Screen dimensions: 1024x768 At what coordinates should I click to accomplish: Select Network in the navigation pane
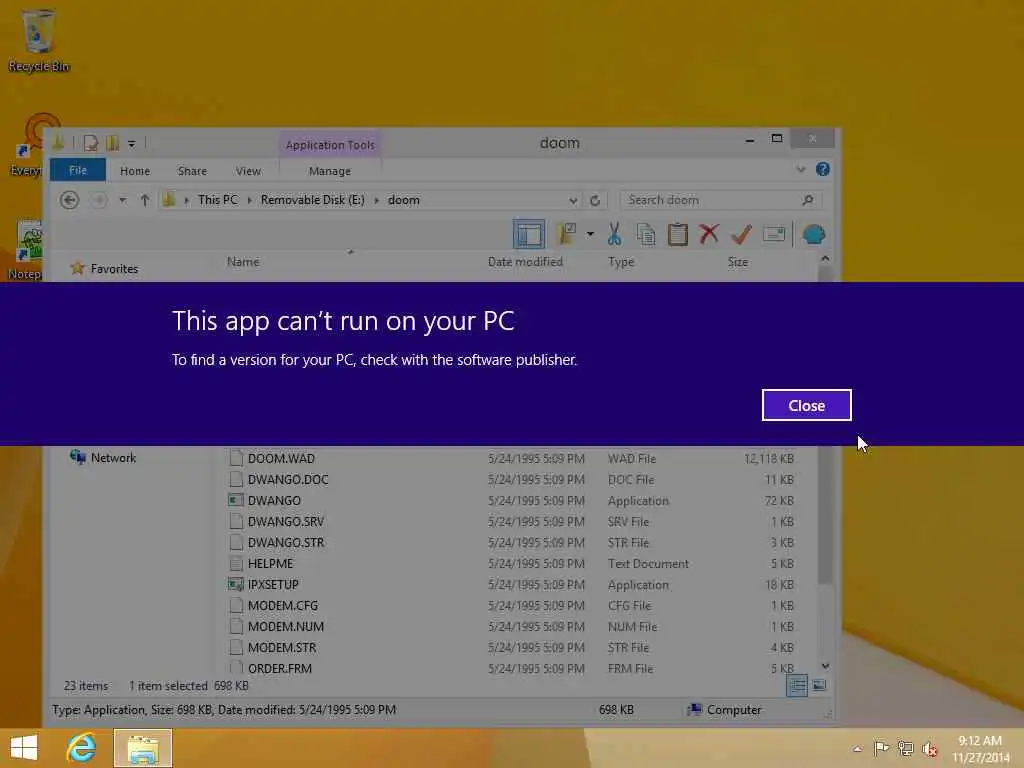tap(112, 458)
